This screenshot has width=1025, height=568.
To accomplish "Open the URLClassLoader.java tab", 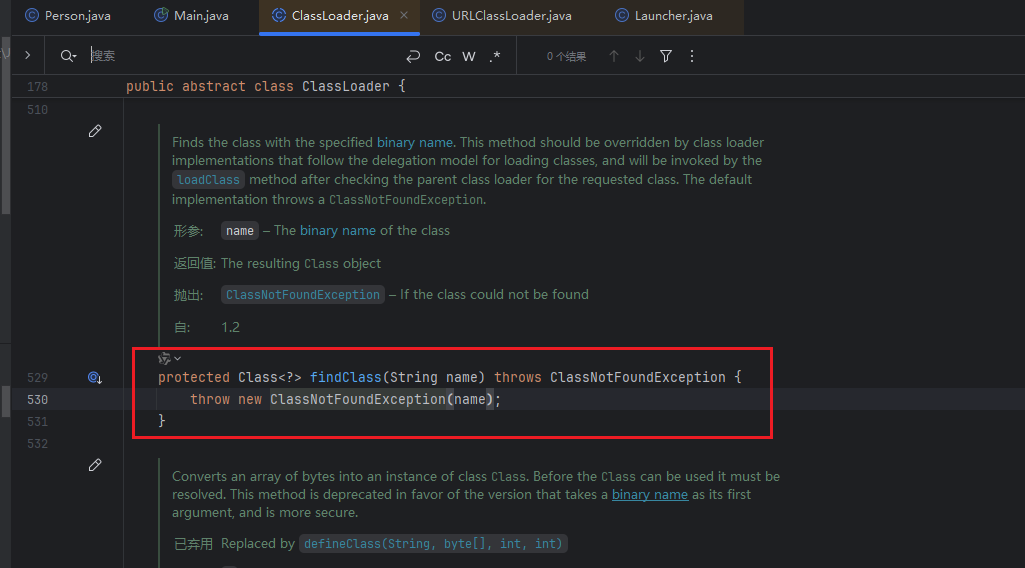I will pos(502,16).
